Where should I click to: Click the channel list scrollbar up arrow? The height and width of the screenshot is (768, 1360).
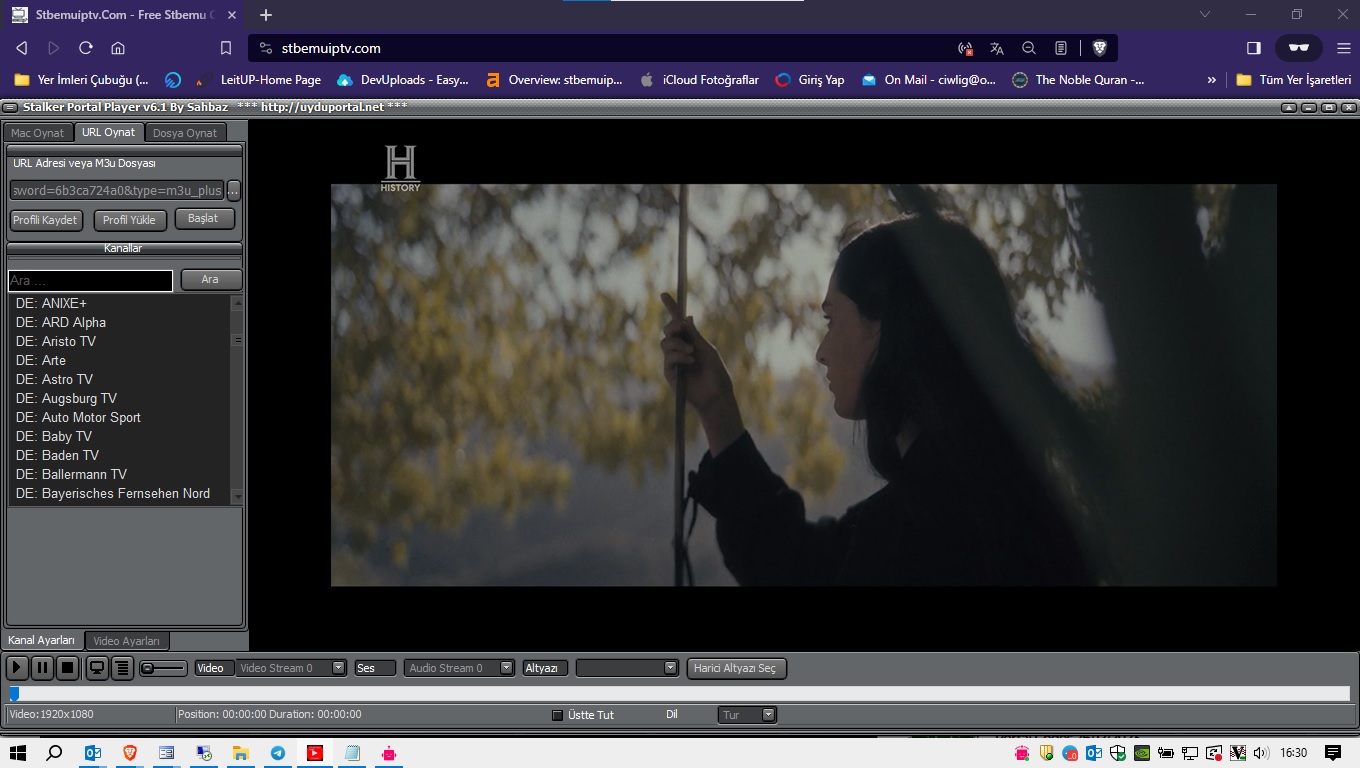click(237, 301)
